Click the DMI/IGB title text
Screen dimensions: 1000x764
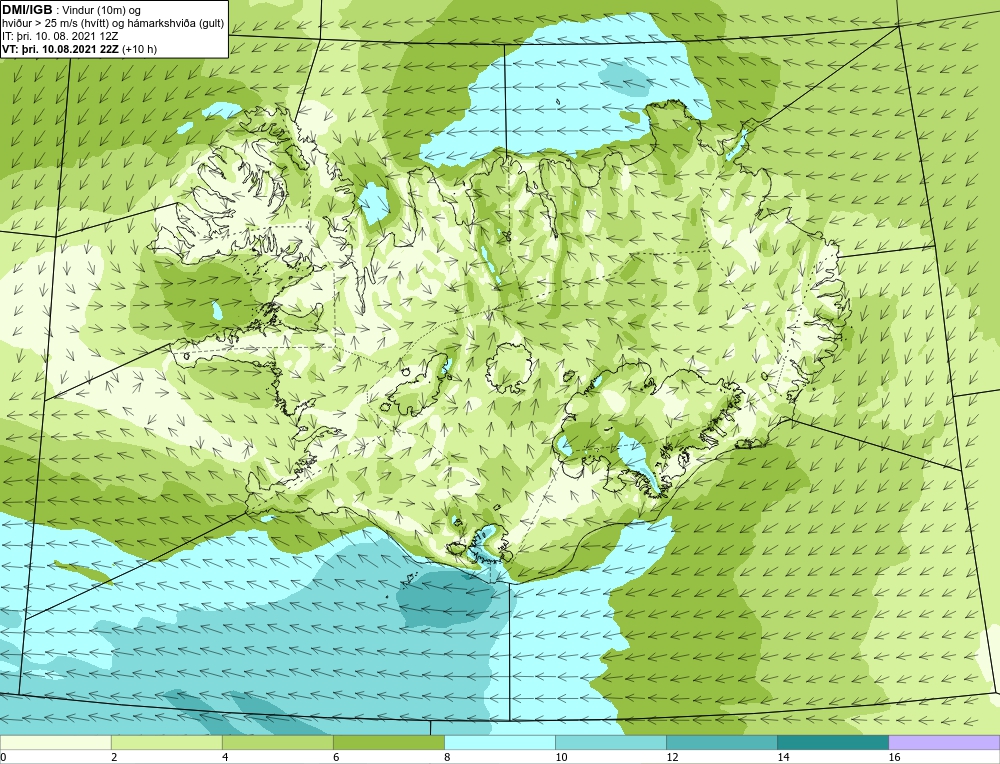point(27,10)
